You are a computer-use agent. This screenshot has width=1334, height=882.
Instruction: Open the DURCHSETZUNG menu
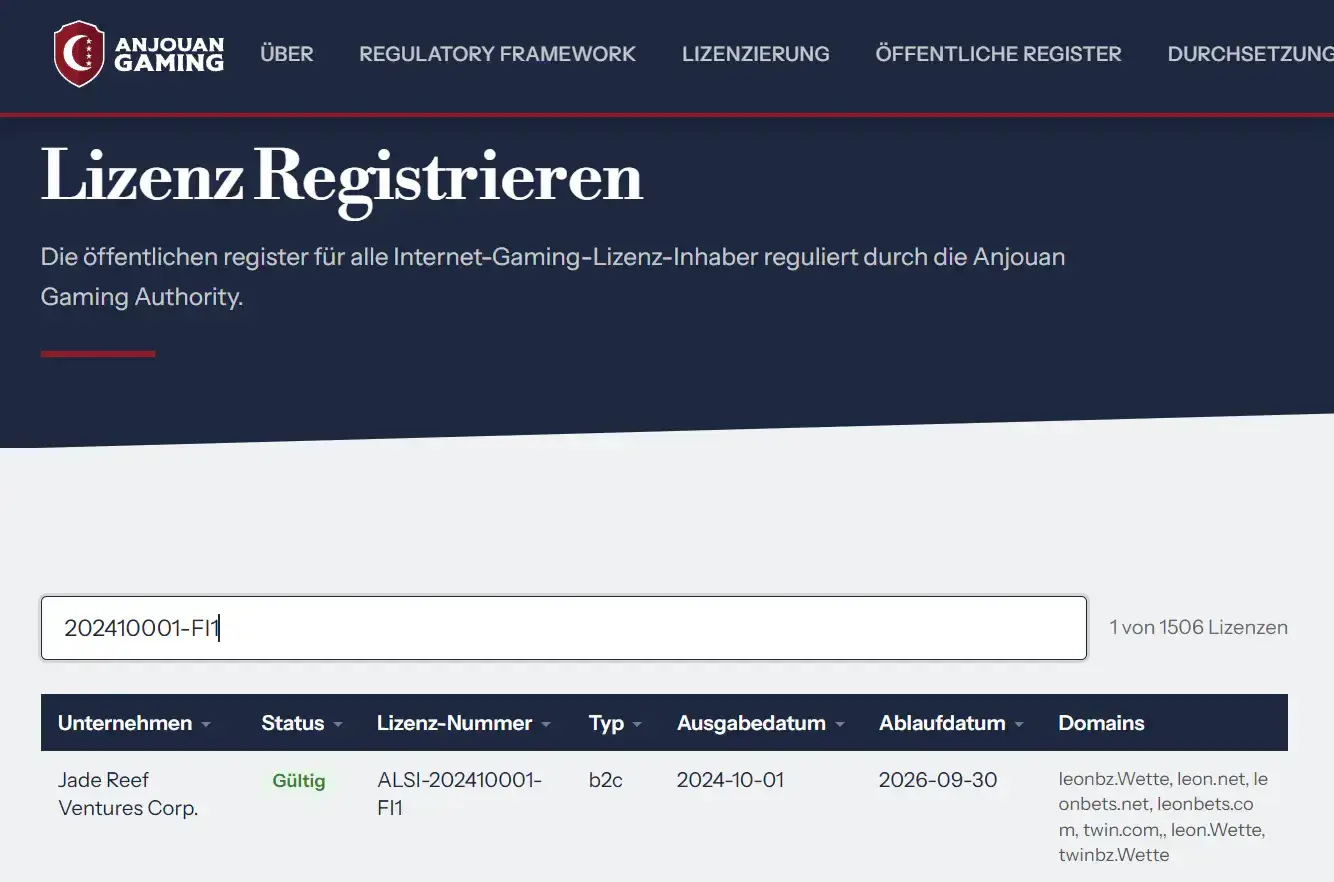1250,54
